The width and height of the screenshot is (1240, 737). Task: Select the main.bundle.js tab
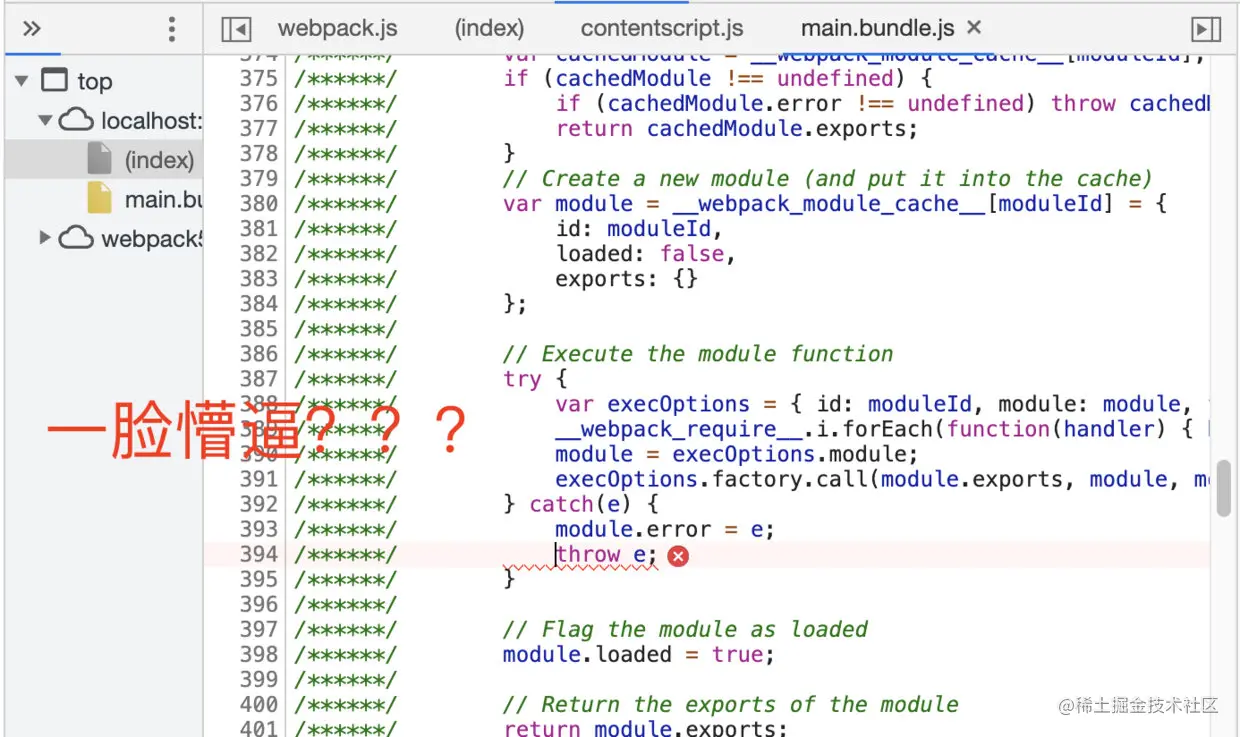coord(877,29)
